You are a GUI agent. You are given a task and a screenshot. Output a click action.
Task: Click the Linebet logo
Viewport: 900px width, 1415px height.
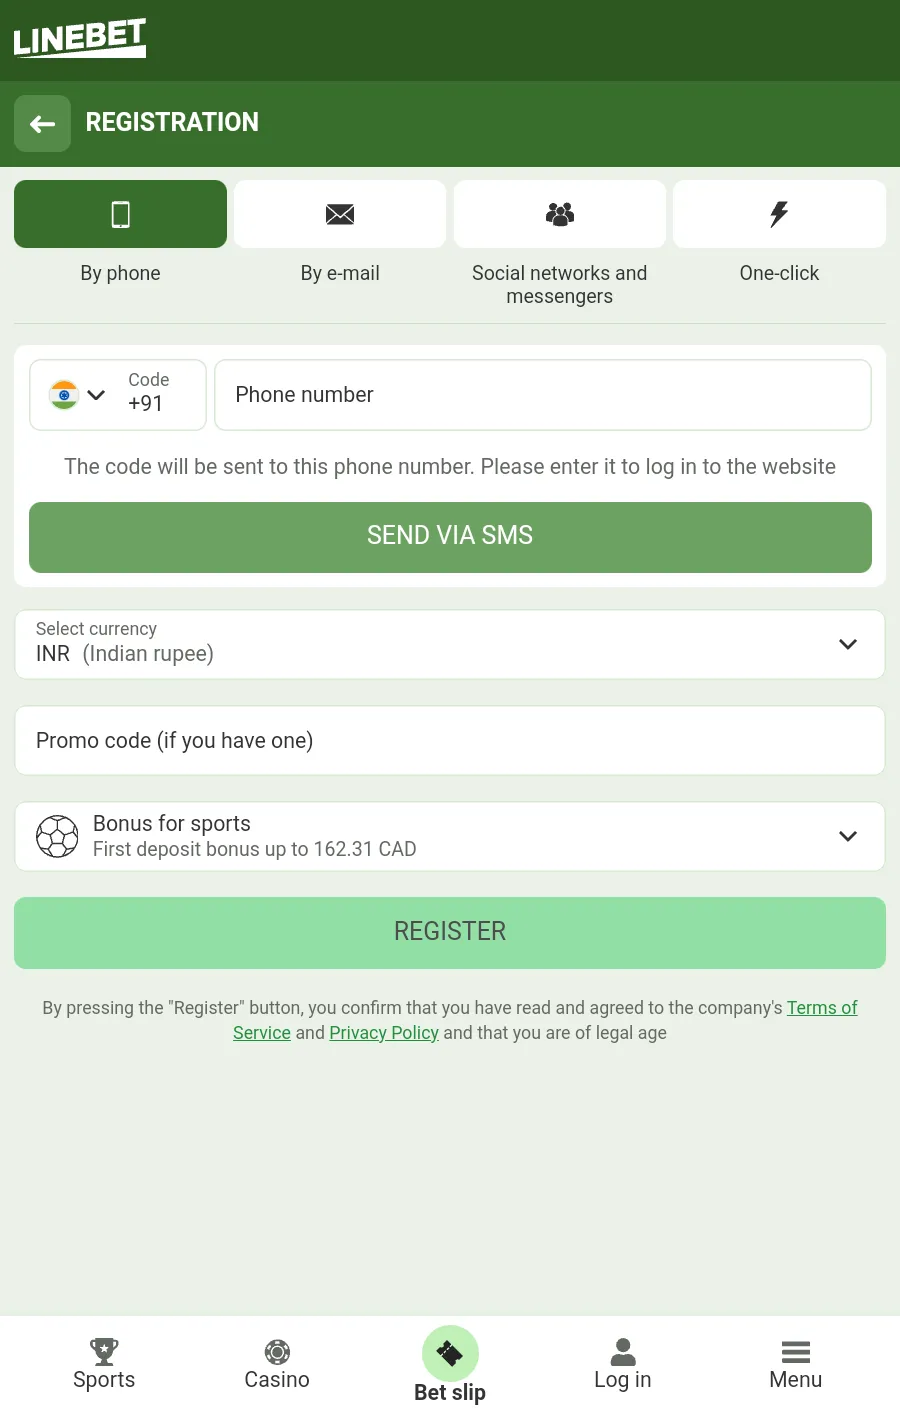pyautogui.click(x=80, y=39)
